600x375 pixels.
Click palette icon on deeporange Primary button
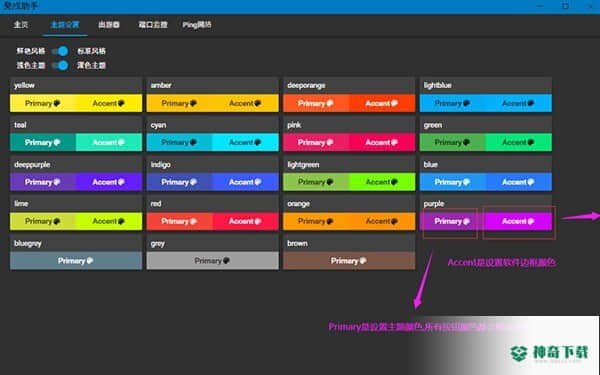pyautogui.click(x=330, y=103)
